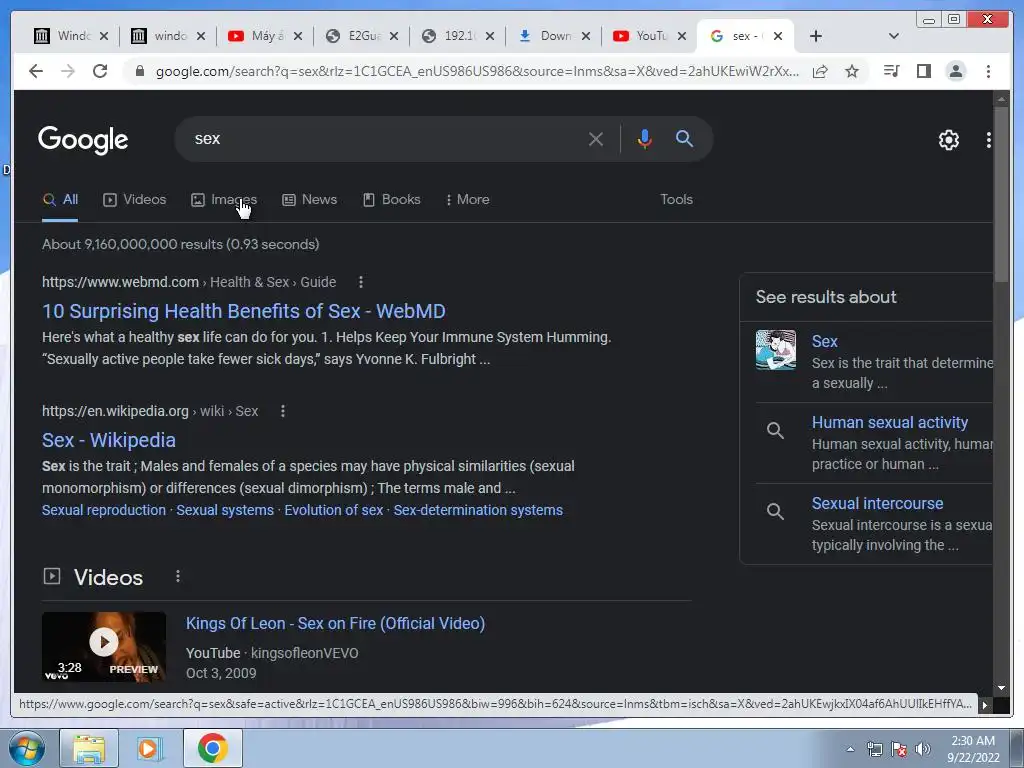Open Wikipedia result options menu
Viewport: 1024px width, 768px height.
click(283, 411)
